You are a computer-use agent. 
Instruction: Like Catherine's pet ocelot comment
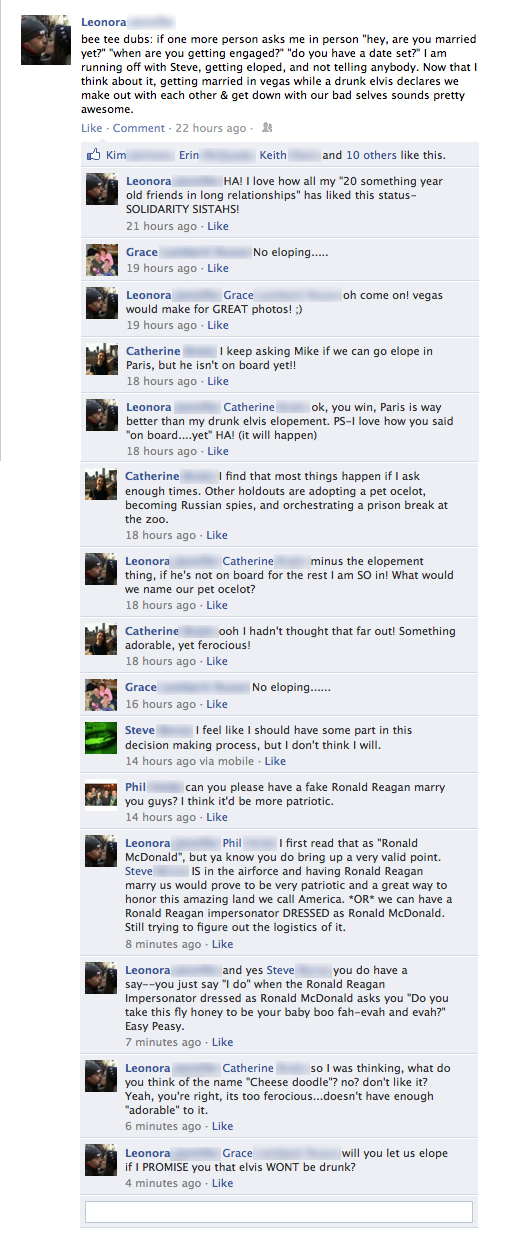coord(217,535)
